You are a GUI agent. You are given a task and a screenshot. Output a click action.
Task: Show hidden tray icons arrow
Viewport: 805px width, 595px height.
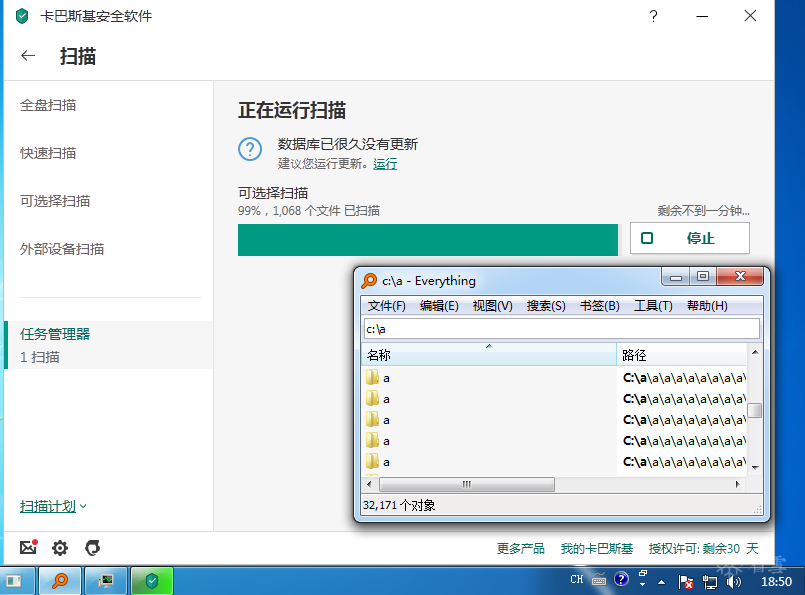coord(661,582)
